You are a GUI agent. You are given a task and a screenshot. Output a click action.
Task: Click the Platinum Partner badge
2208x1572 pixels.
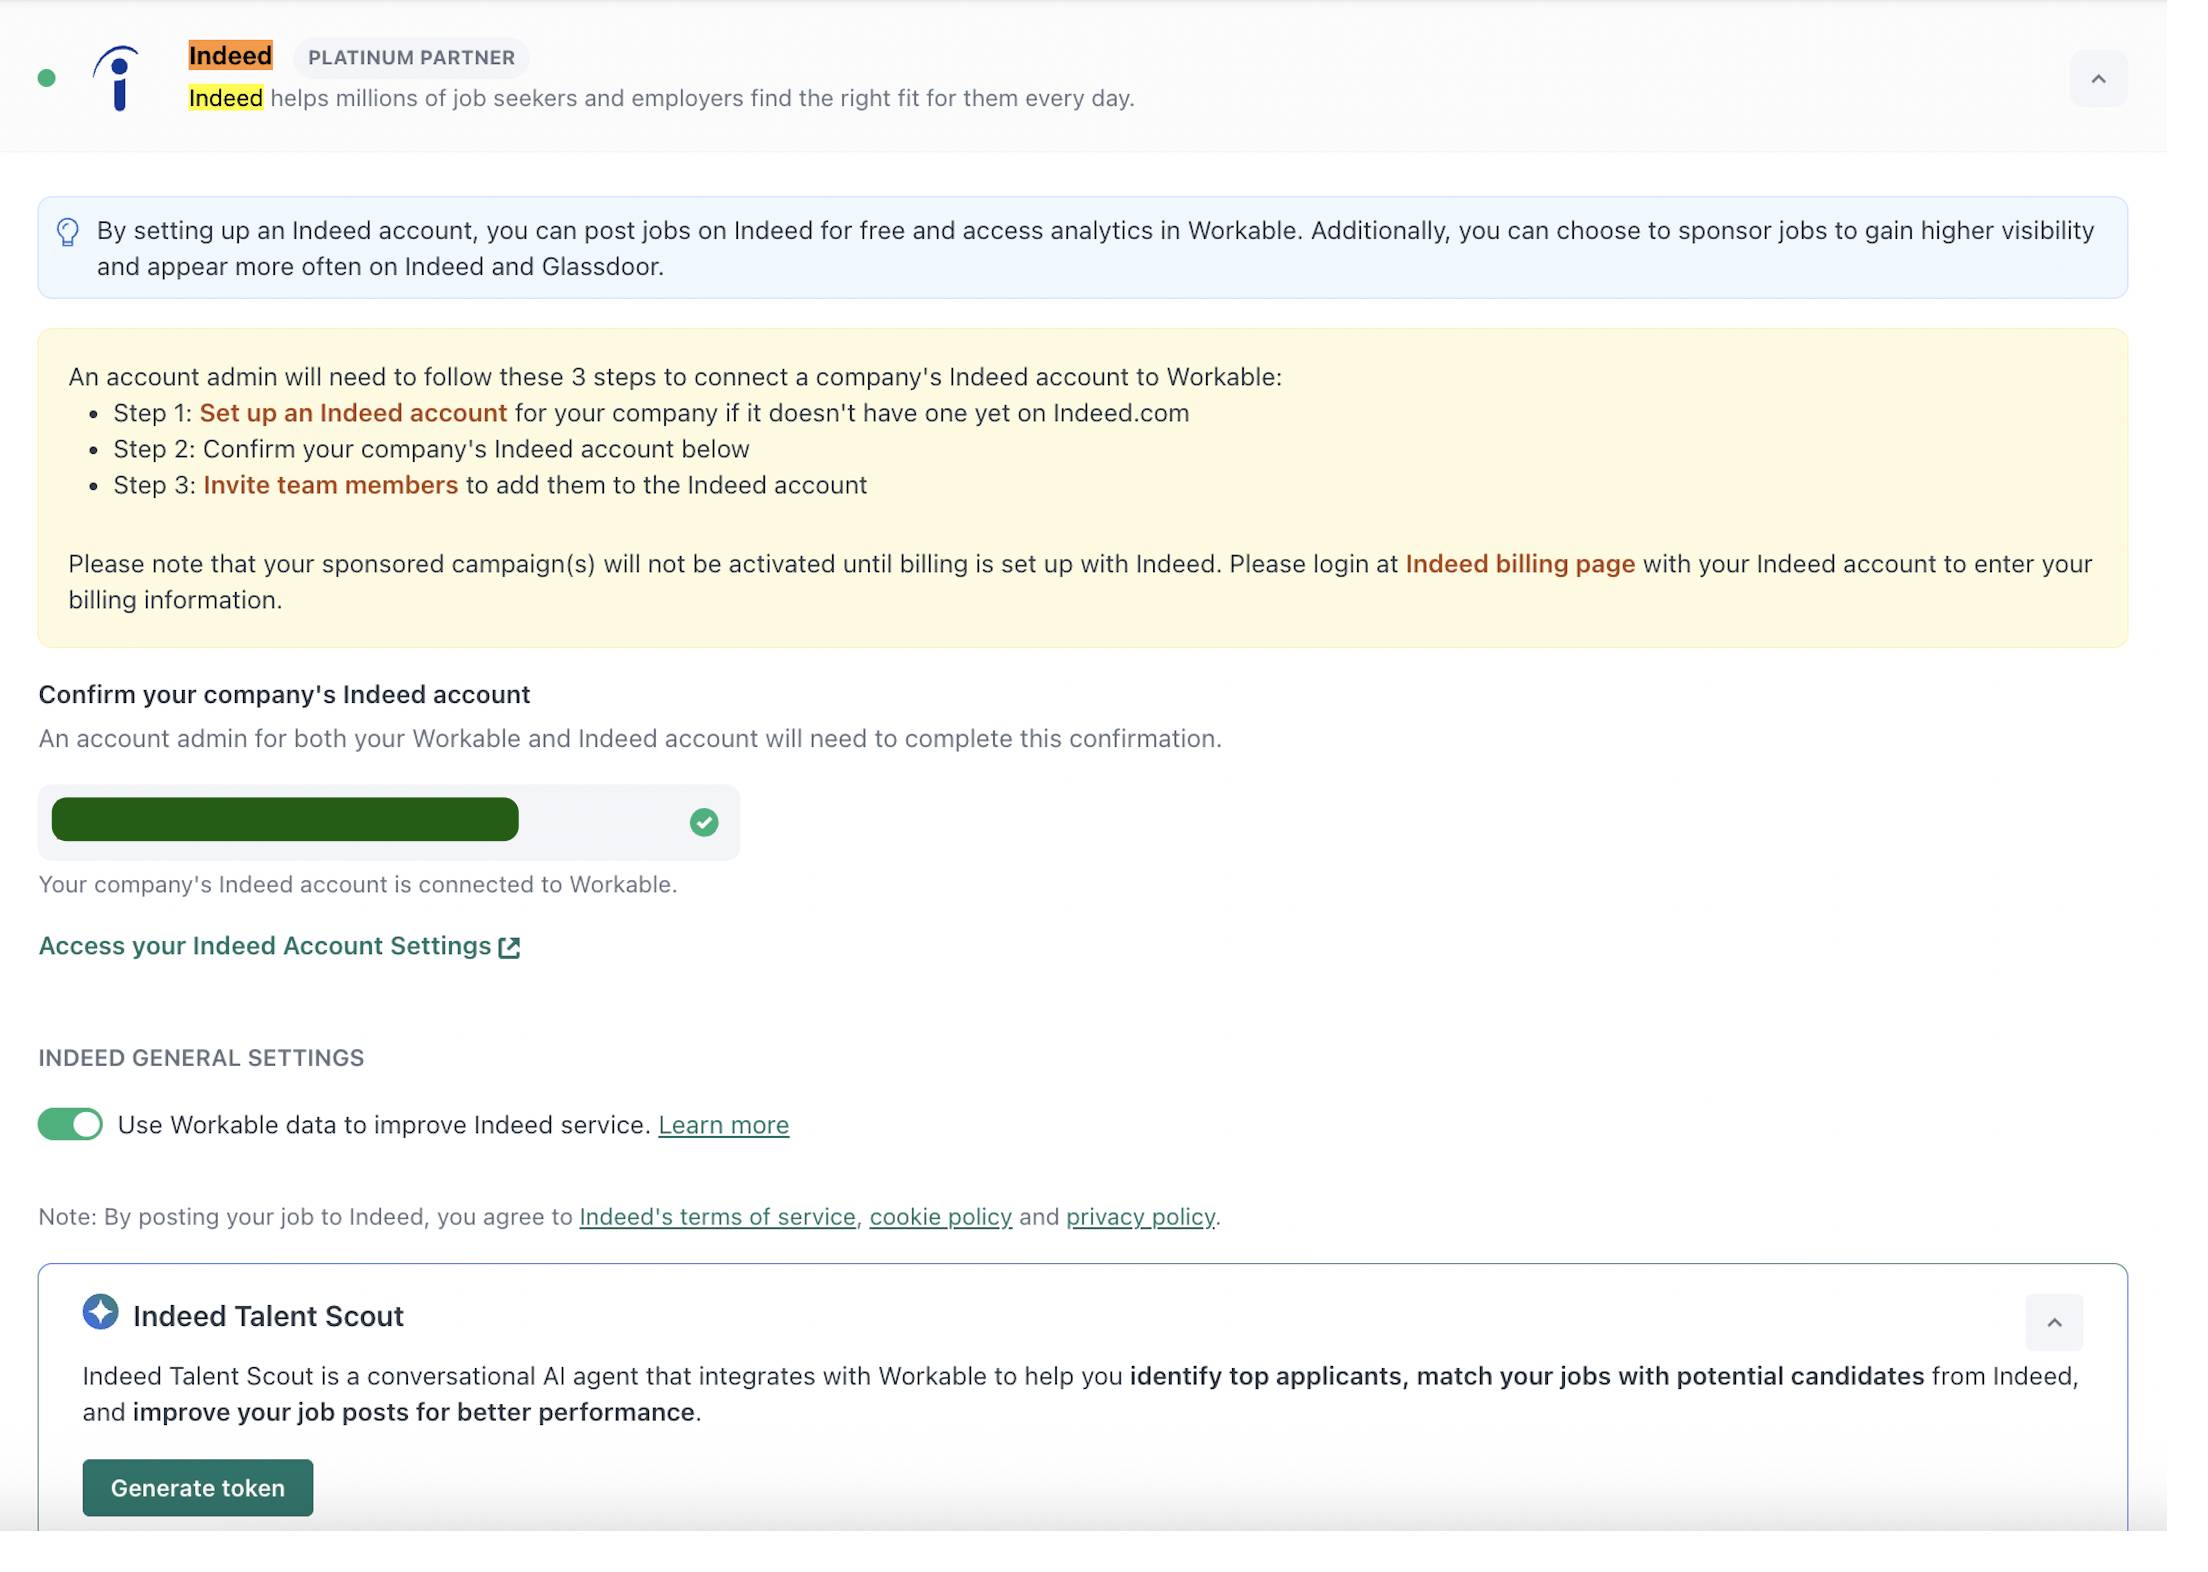click(x=411, y=57)
